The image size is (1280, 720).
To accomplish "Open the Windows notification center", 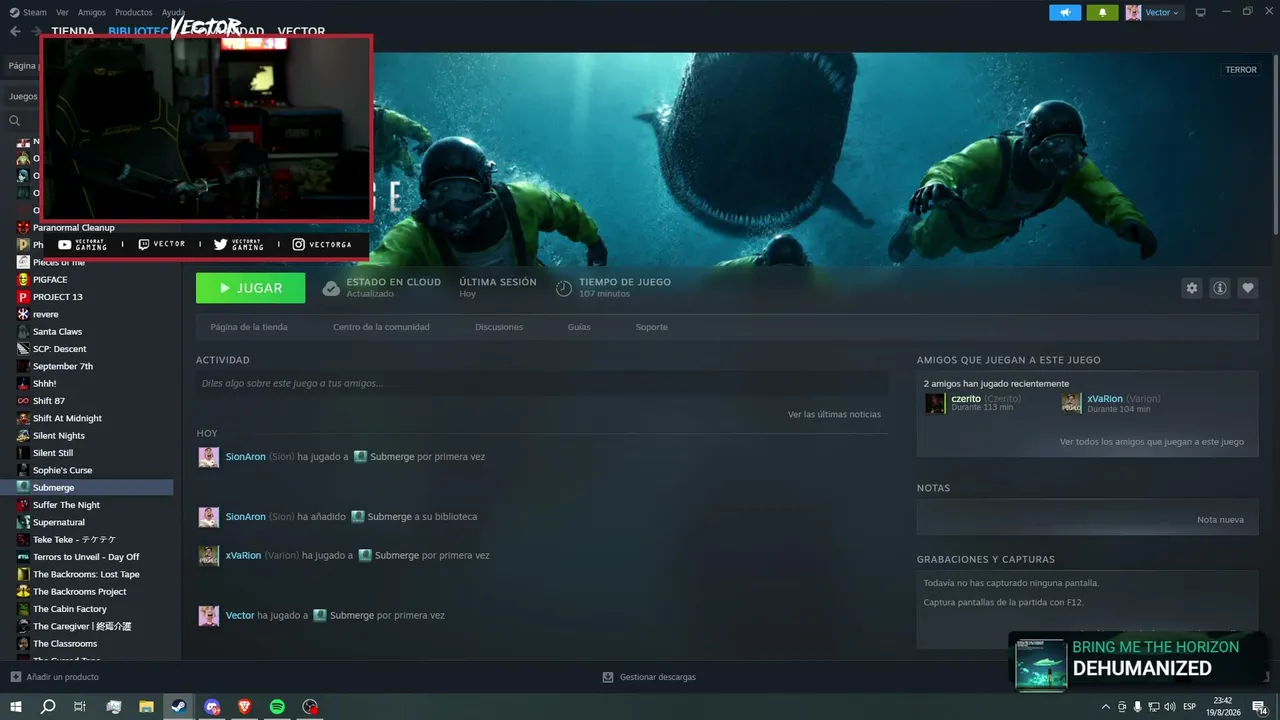I will click(x=1259, y=706).
